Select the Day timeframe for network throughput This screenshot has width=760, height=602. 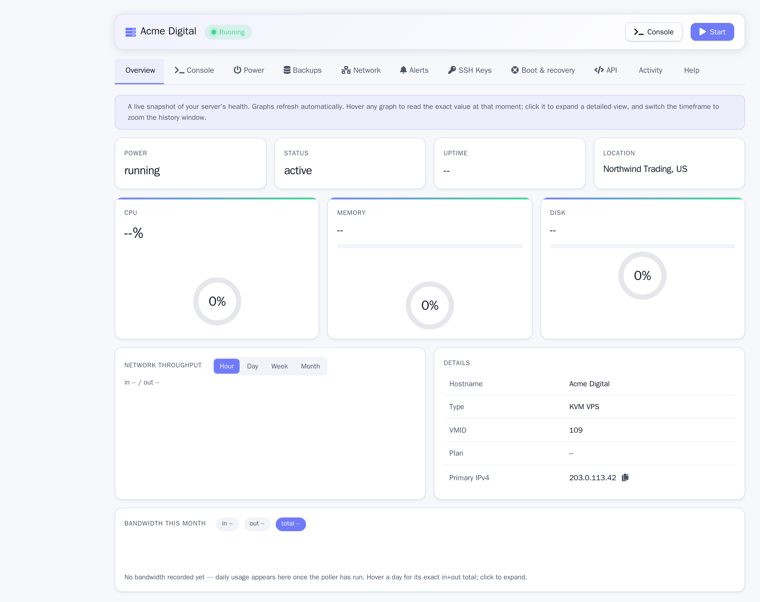(x=253, y=366)
